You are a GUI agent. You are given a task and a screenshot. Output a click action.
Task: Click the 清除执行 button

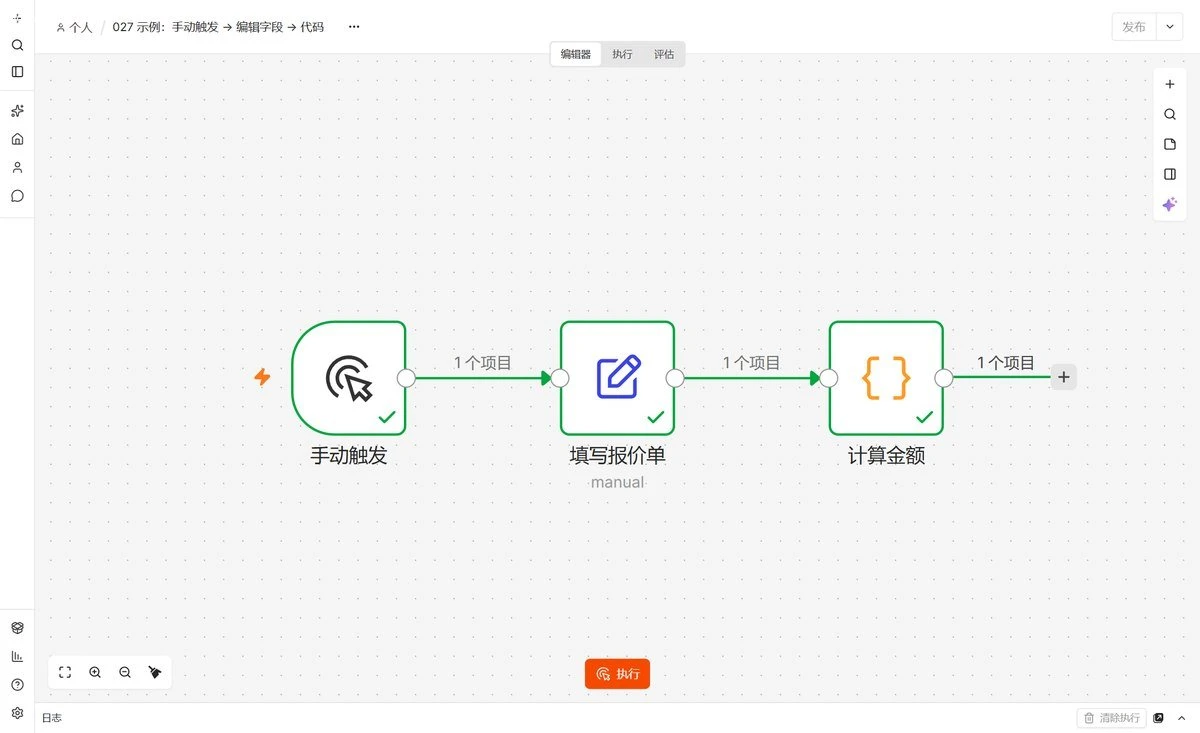pyautogui.click(x=1112, y=718)
